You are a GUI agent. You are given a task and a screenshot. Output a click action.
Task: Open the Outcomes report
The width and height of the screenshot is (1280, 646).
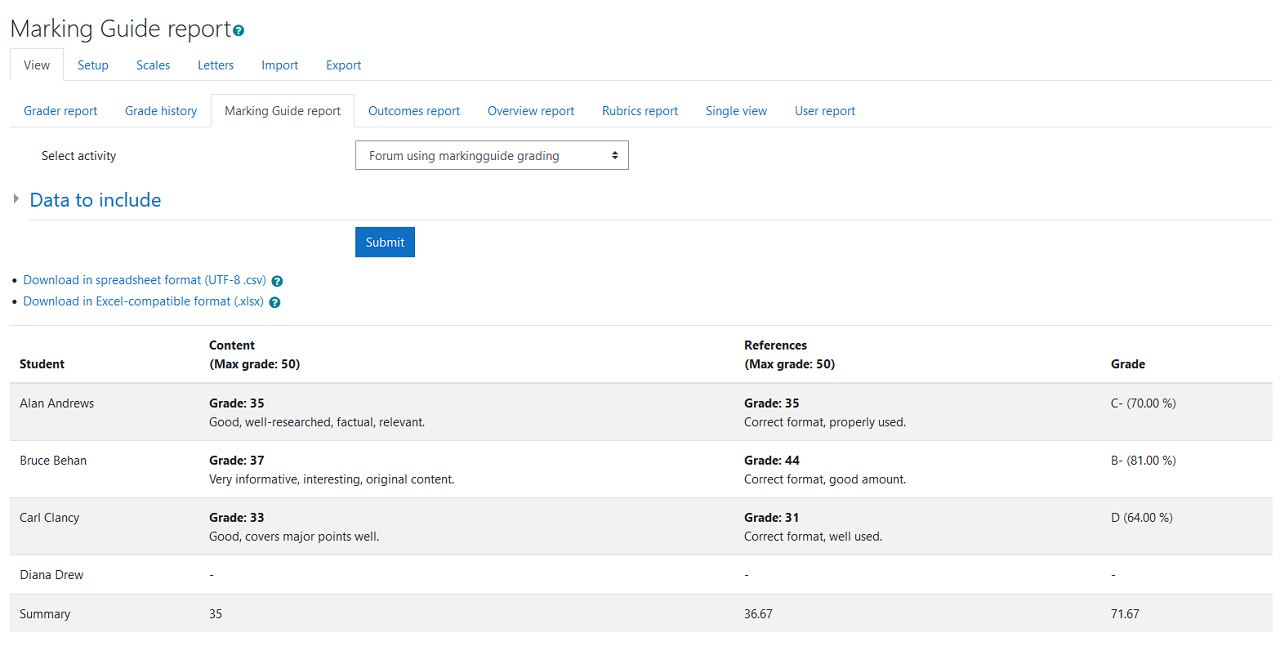coord(413,110)
